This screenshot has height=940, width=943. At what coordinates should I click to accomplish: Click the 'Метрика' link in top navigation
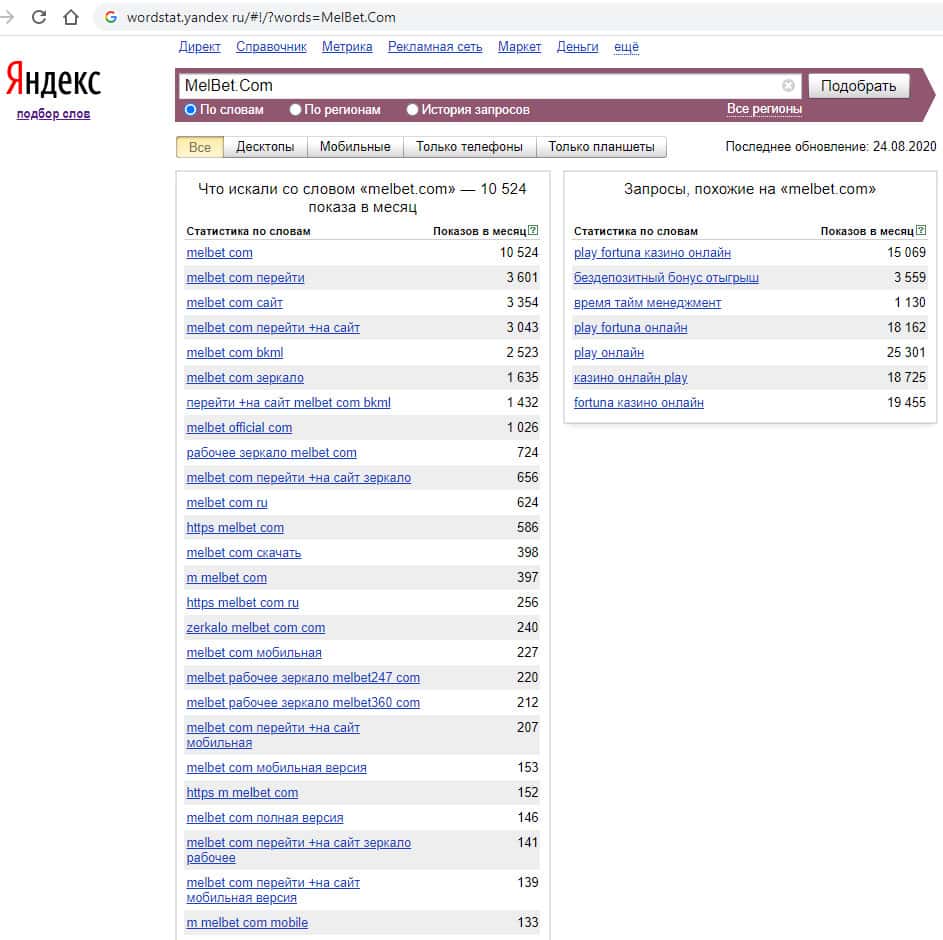coord(347,47)
